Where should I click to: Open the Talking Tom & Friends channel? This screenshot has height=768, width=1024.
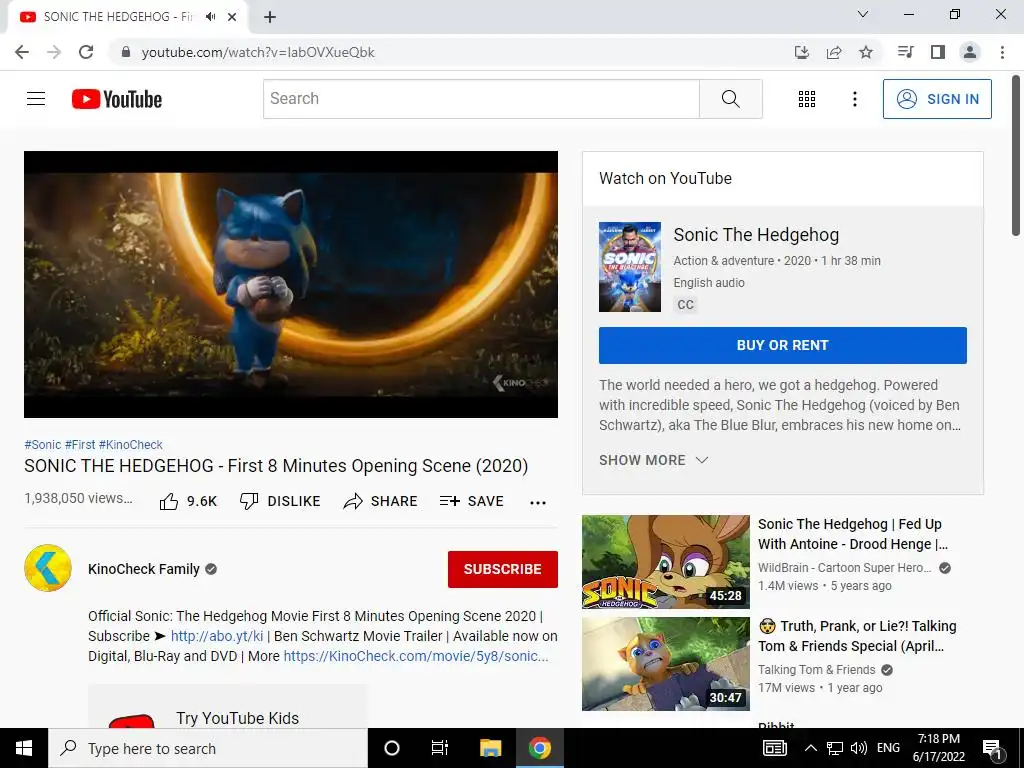[816, 670]
